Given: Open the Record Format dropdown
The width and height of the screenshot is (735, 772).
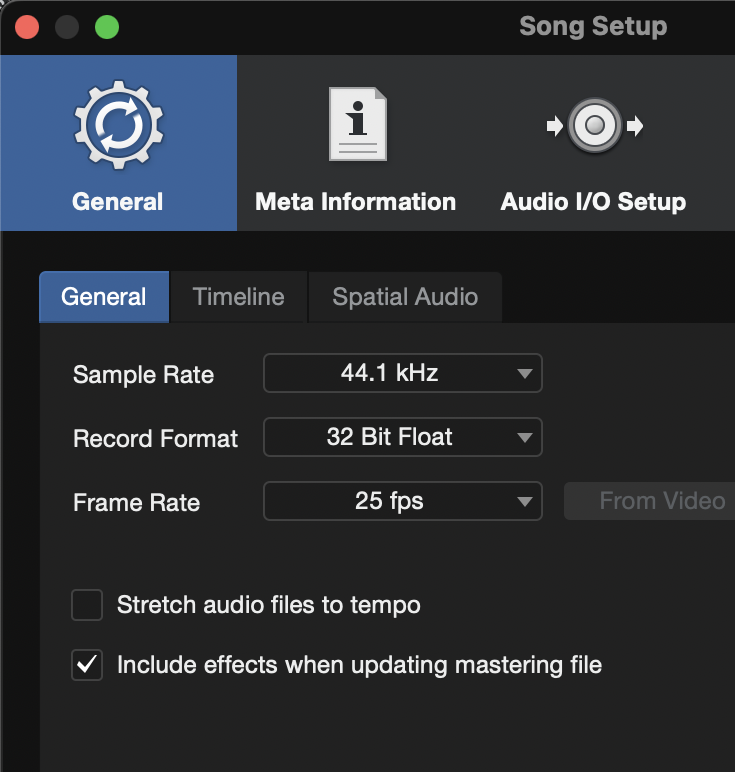Looking at the screenshot, I should (403, 437).
